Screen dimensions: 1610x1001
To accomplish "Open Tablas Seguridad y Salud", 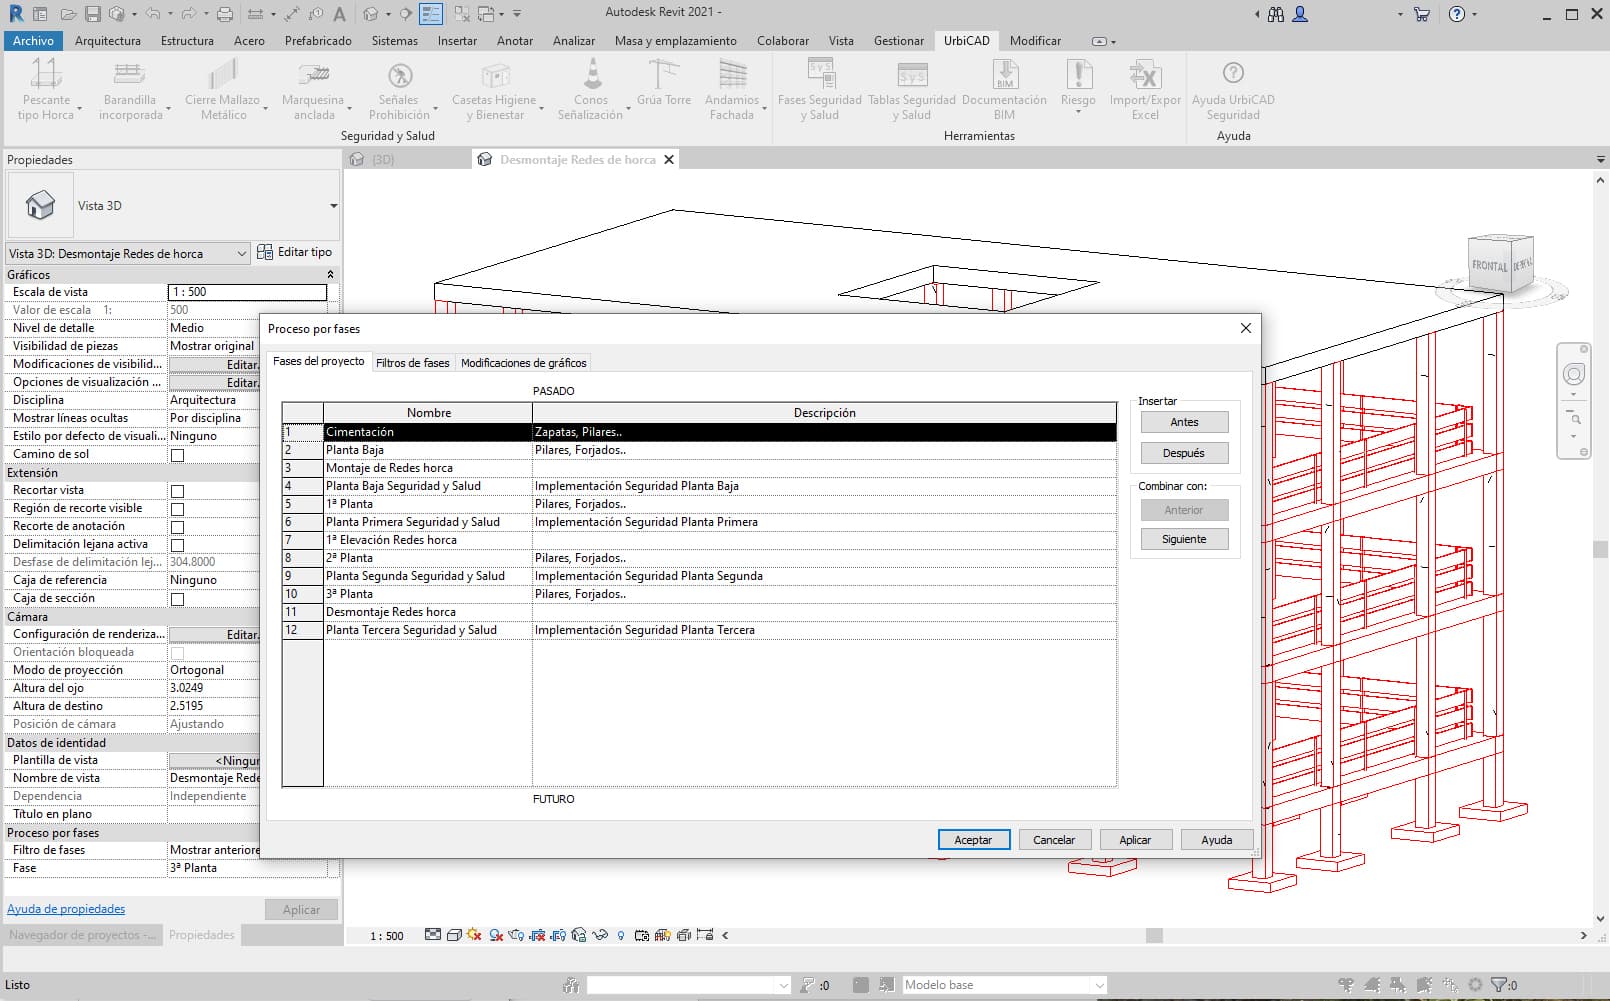I will (912, 89).
